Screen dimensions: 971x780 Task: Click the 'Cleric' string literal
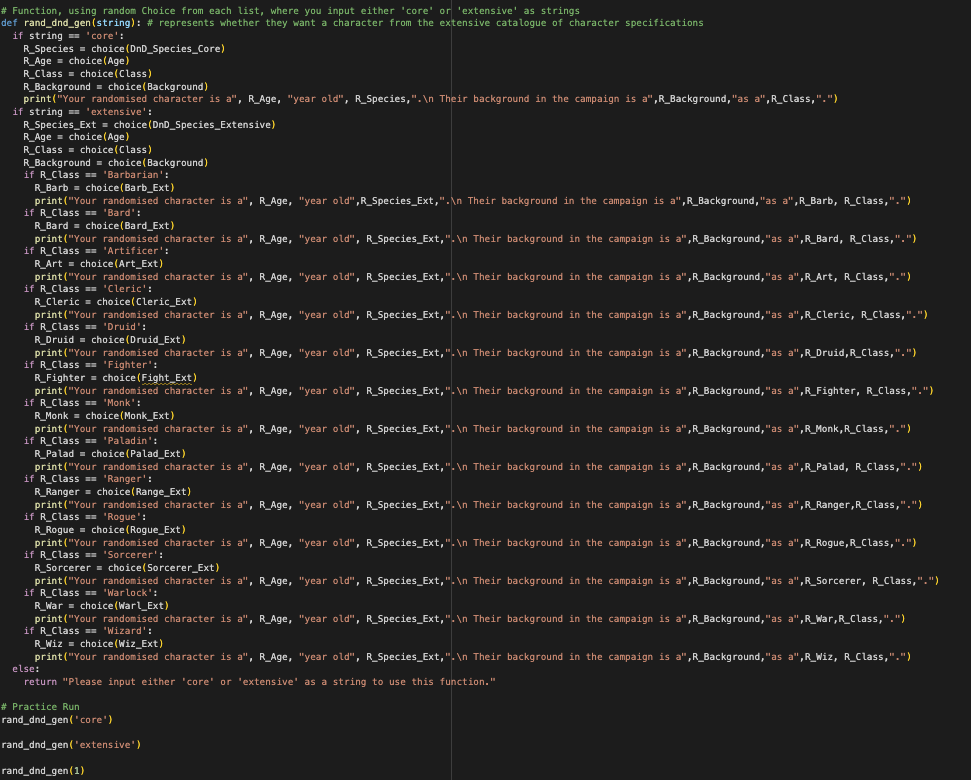124,289
